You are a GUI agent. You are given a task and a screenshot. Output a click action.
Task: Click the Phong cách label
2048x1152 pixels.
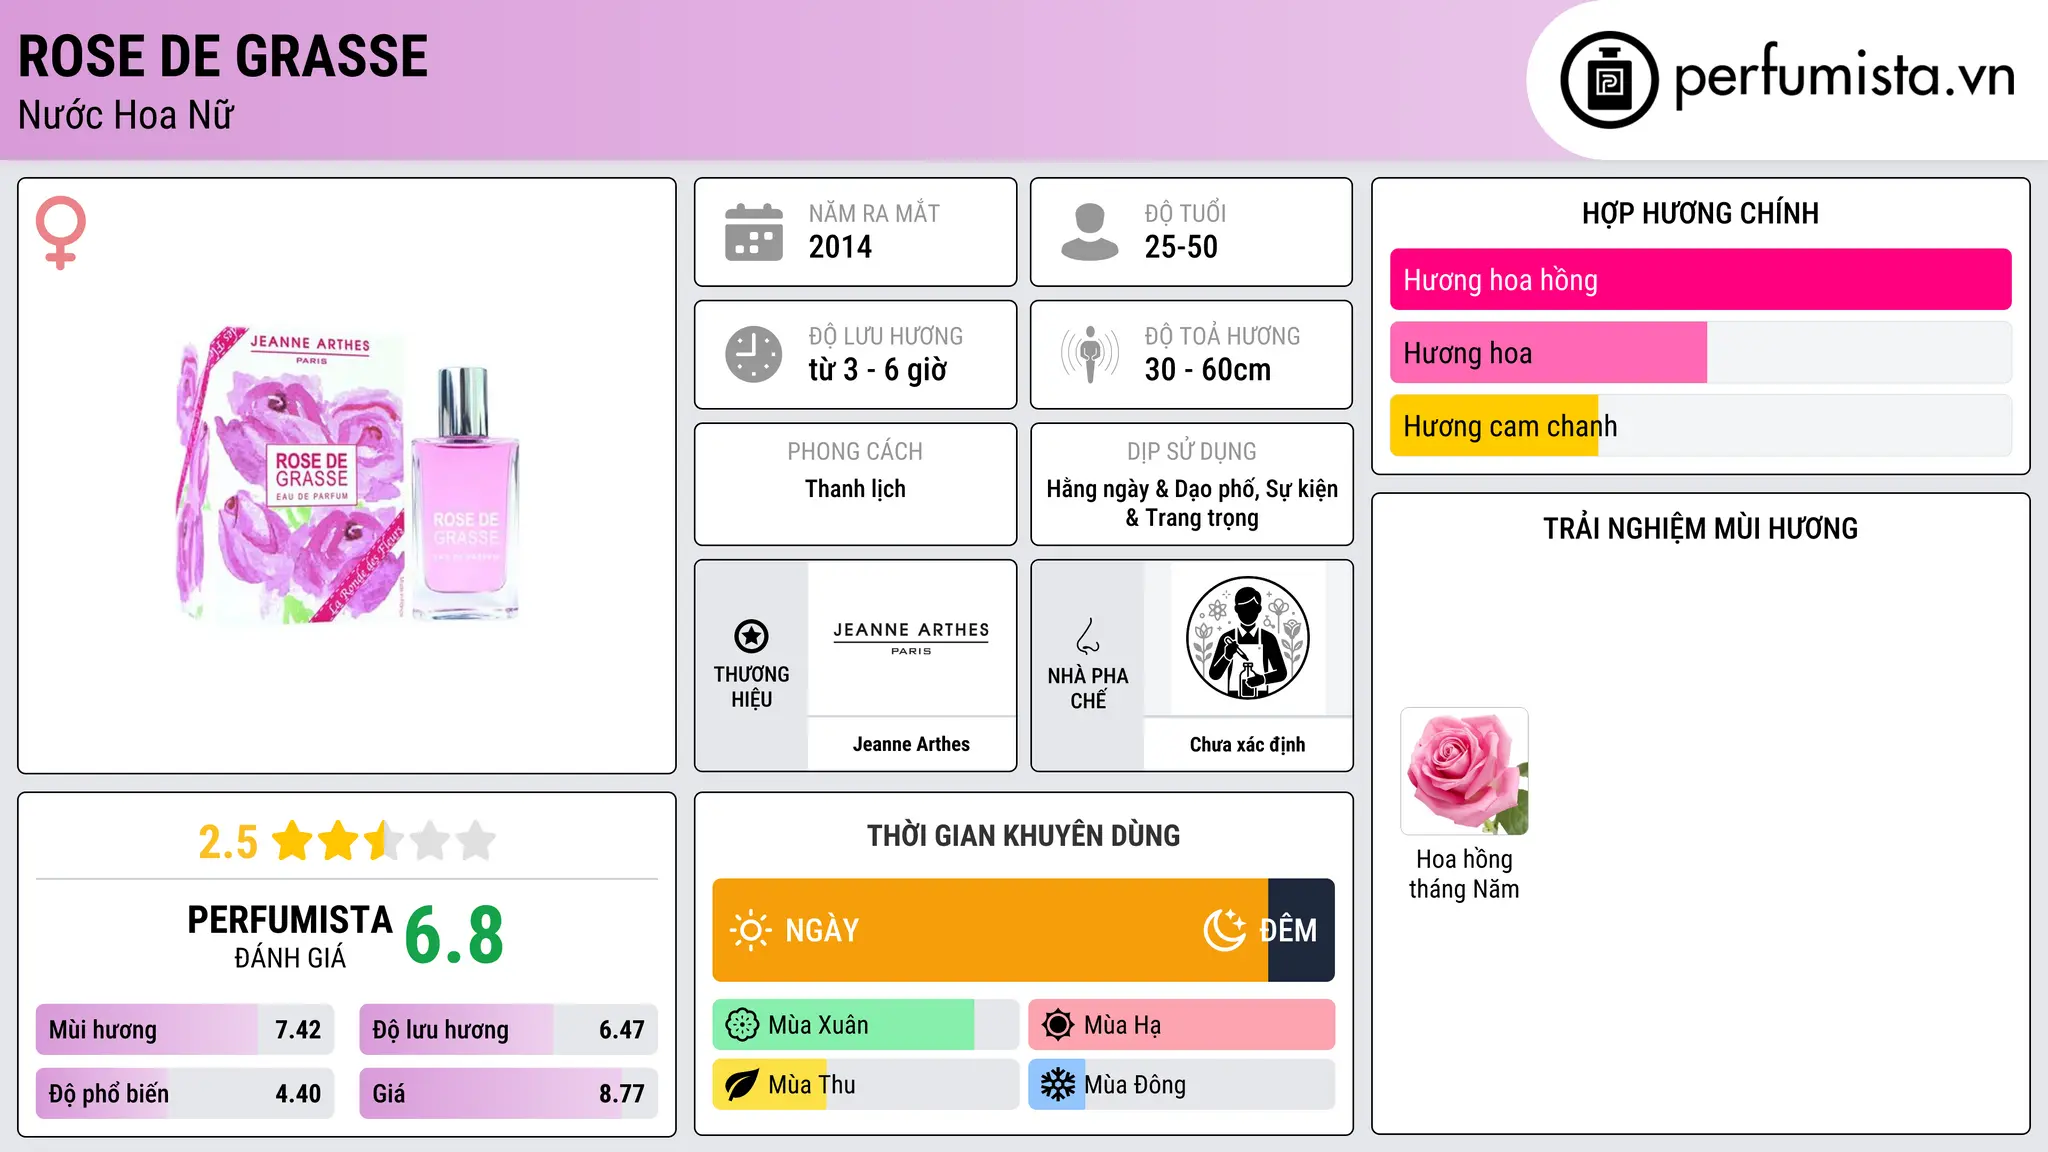point(855,452)
